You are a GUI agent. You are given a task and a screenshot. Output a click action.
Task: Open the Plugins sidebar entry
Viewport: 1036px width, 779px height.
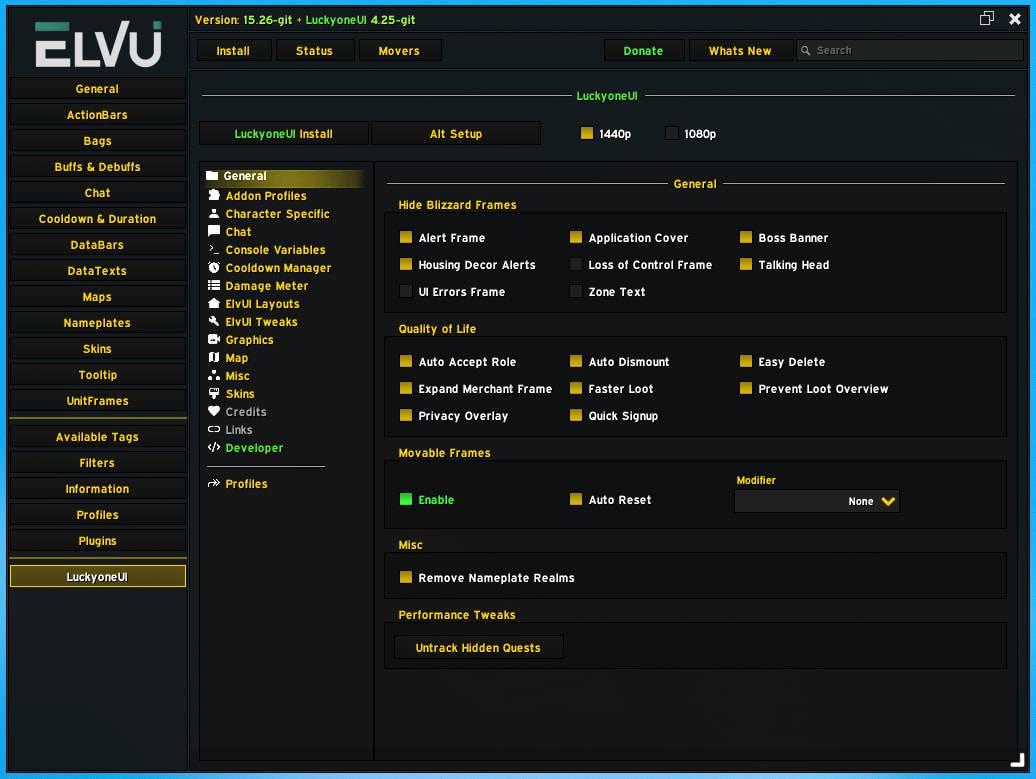tap(97, 540)
